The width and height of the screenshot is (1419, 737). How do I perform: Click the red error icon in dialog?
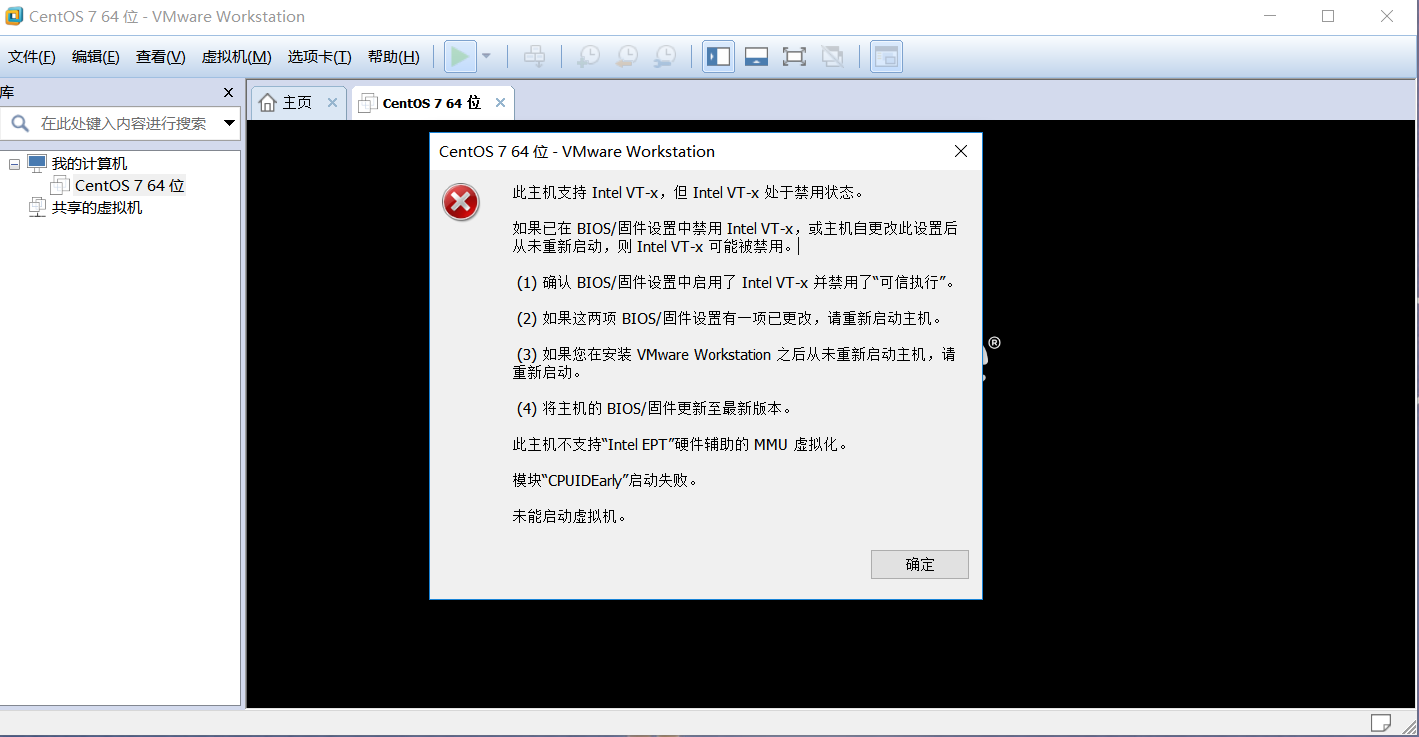pos(461,203)
